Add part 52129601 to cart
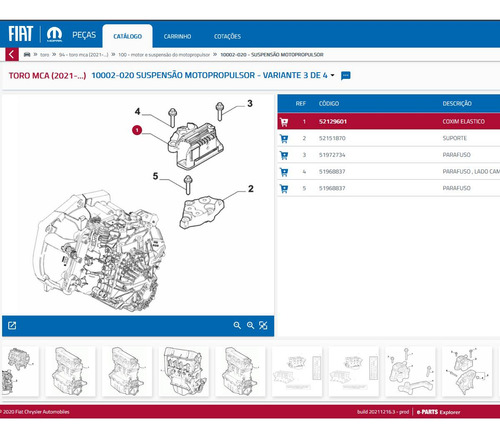The width and height of the screenshot is (500, 439). coord(284,122)
